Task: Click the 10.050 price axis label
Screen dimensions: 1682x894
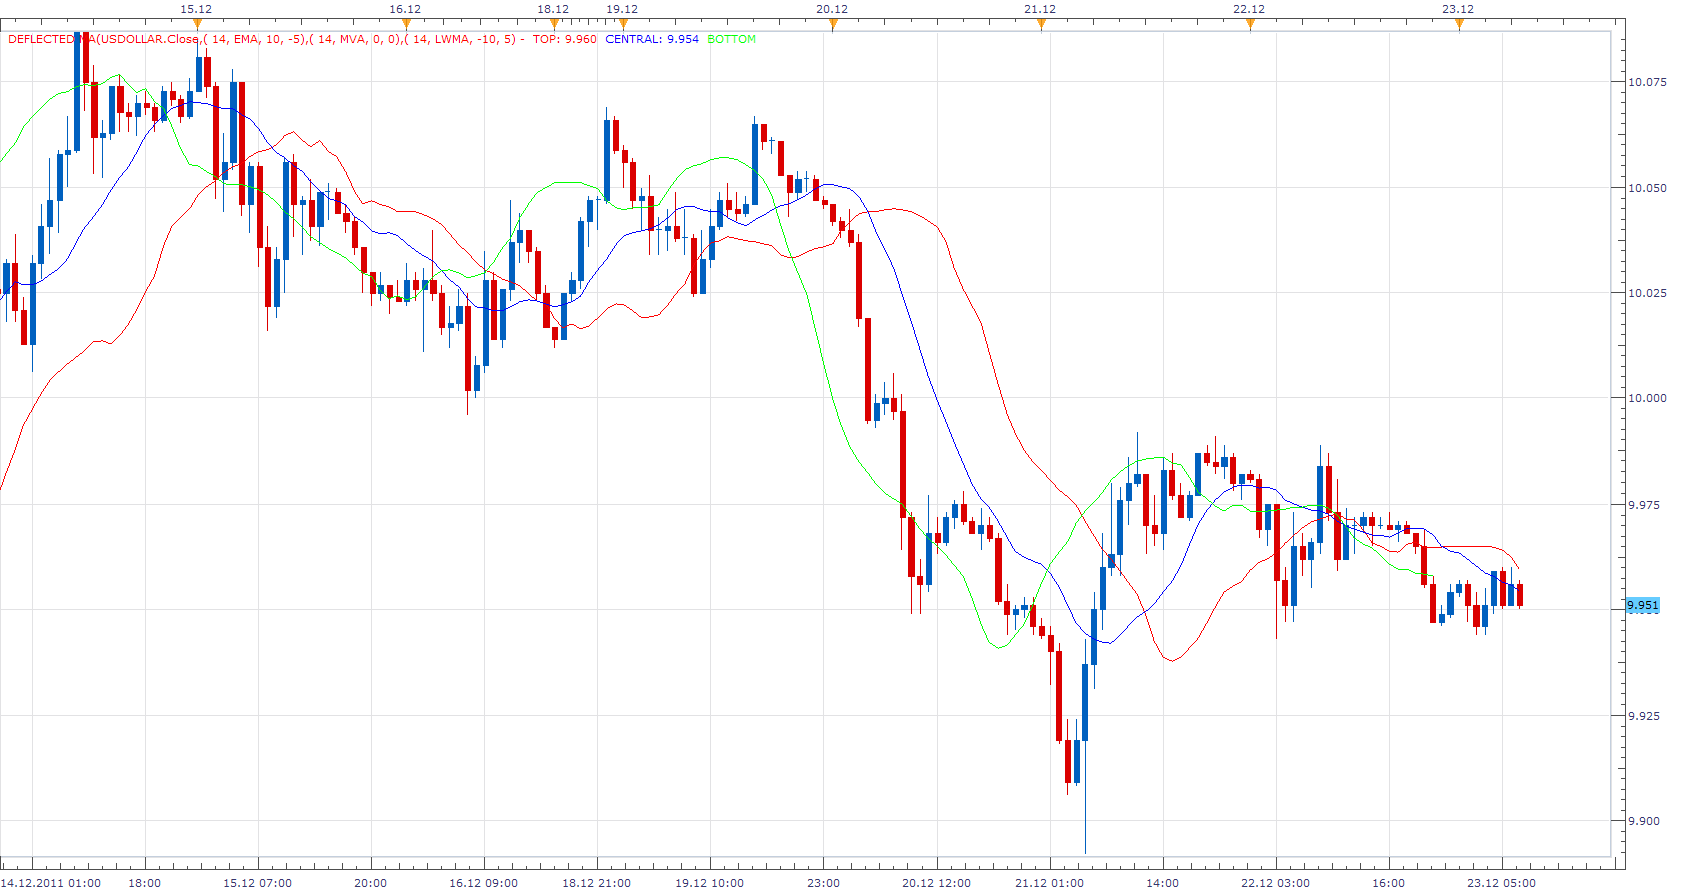Action: pos(1647,188)
